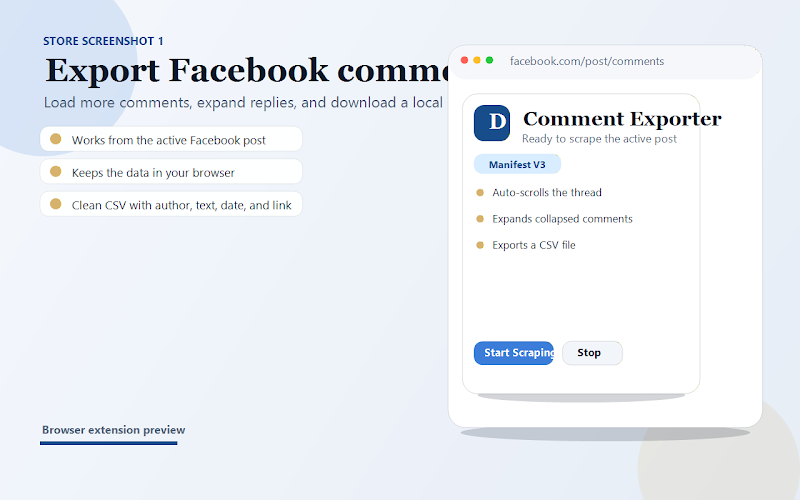Select the Manifest V3 badge
Screen dimensions: 800x500
pyautogui.click(x=517, y=164)
